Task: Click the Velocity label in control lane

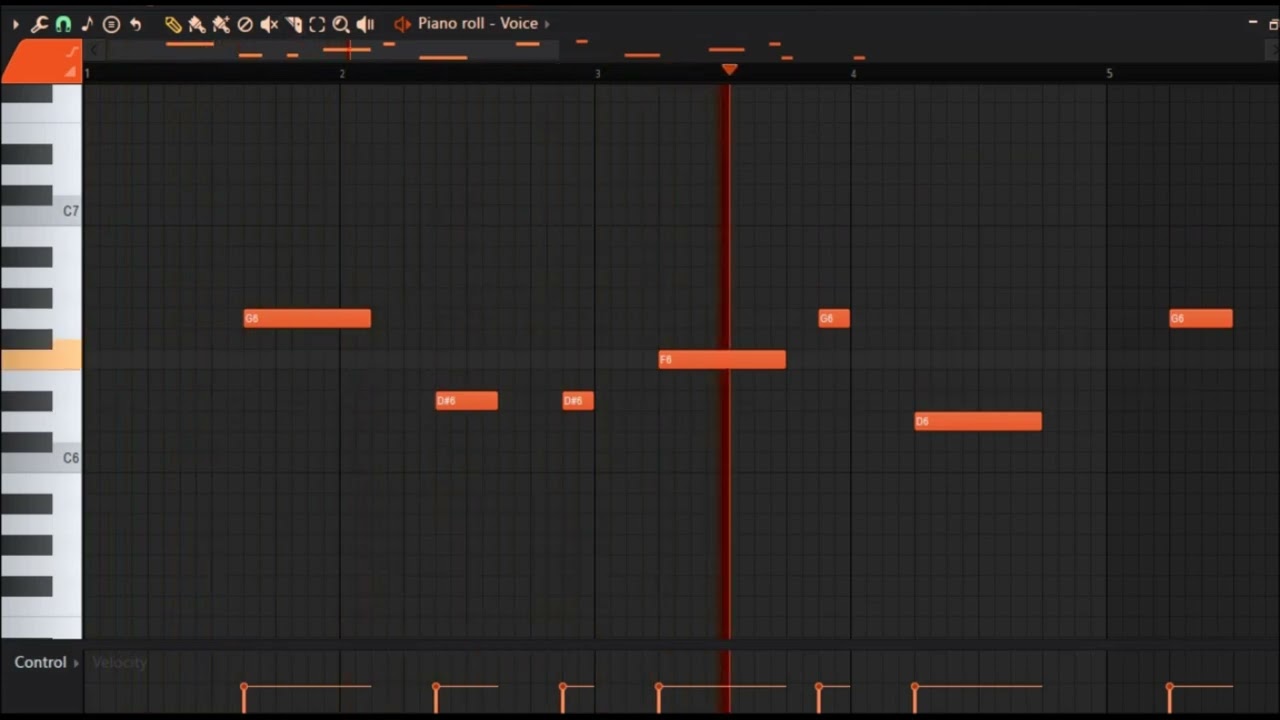Action: point(119,662)
